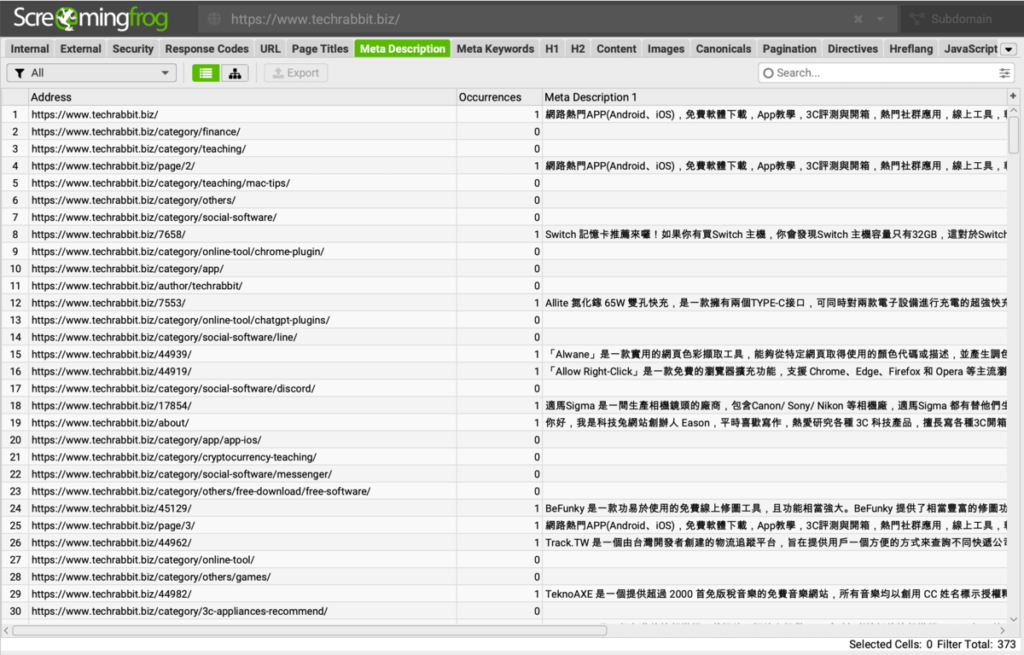Screen dimensions: 1024x655
Task: Click the scroll-left arrow of the horizontal scrollbar
Action: (x=7, y=631)
